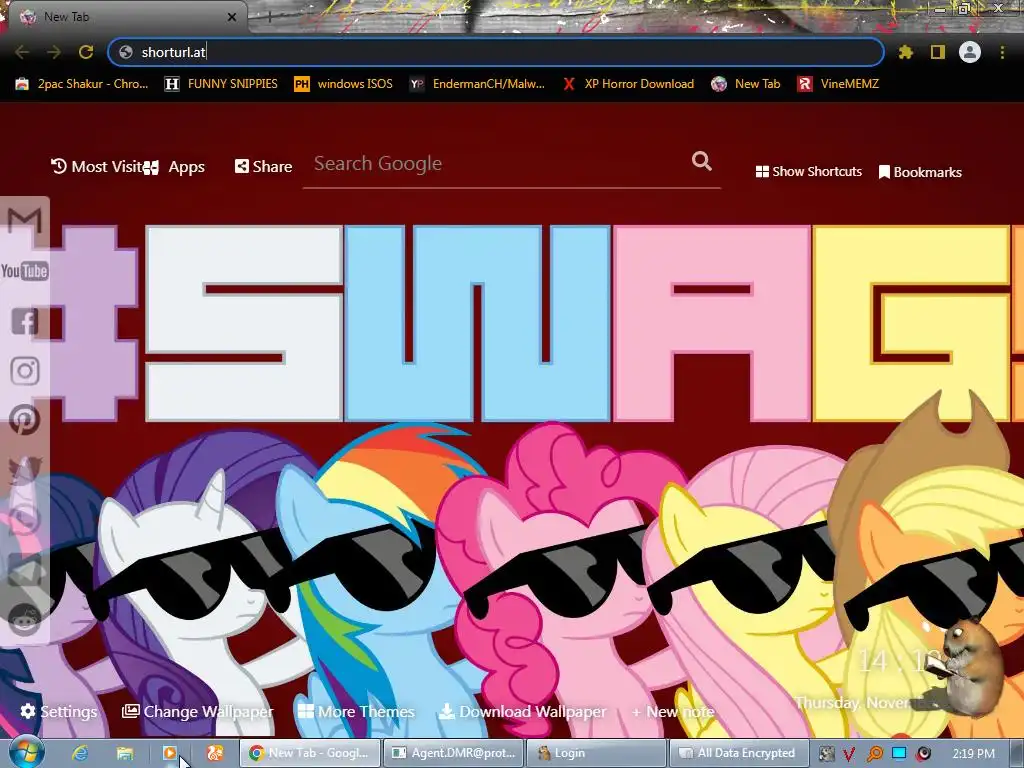Switch to New Tab - Google Chrome taskbar button
This screenshot has height=768, width=1024.
click(310, 753)
